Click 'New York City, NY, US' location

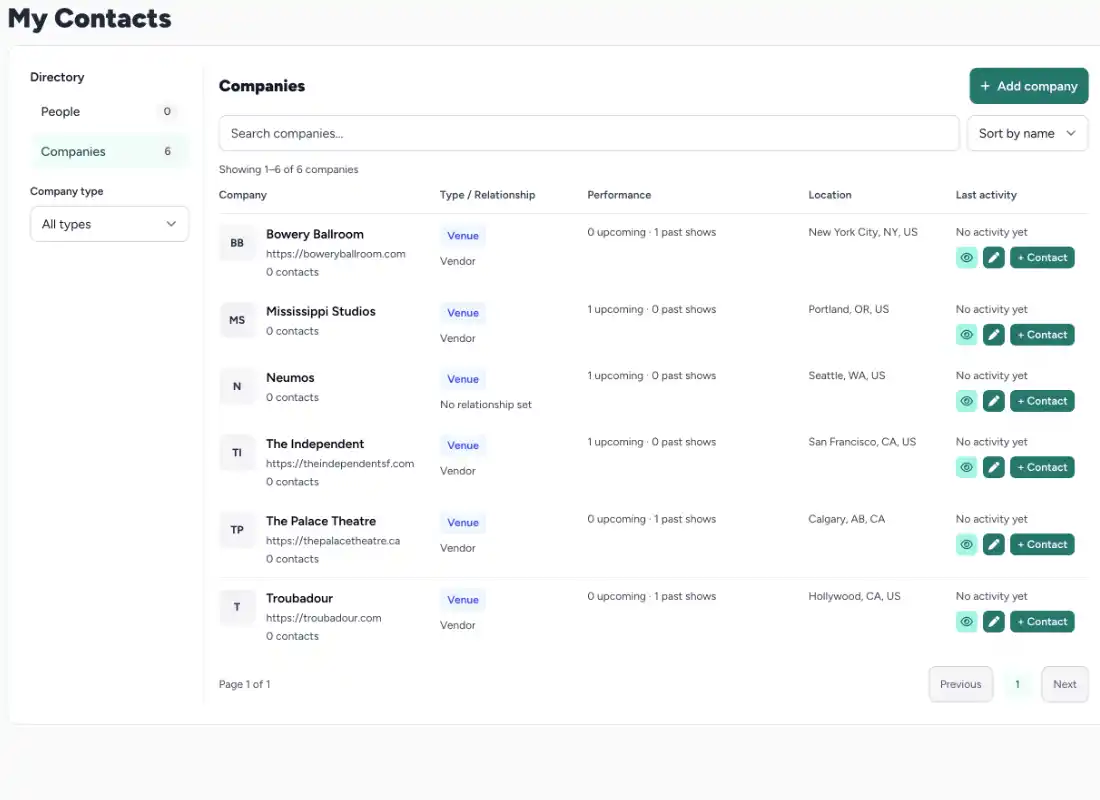coord(862,232)
